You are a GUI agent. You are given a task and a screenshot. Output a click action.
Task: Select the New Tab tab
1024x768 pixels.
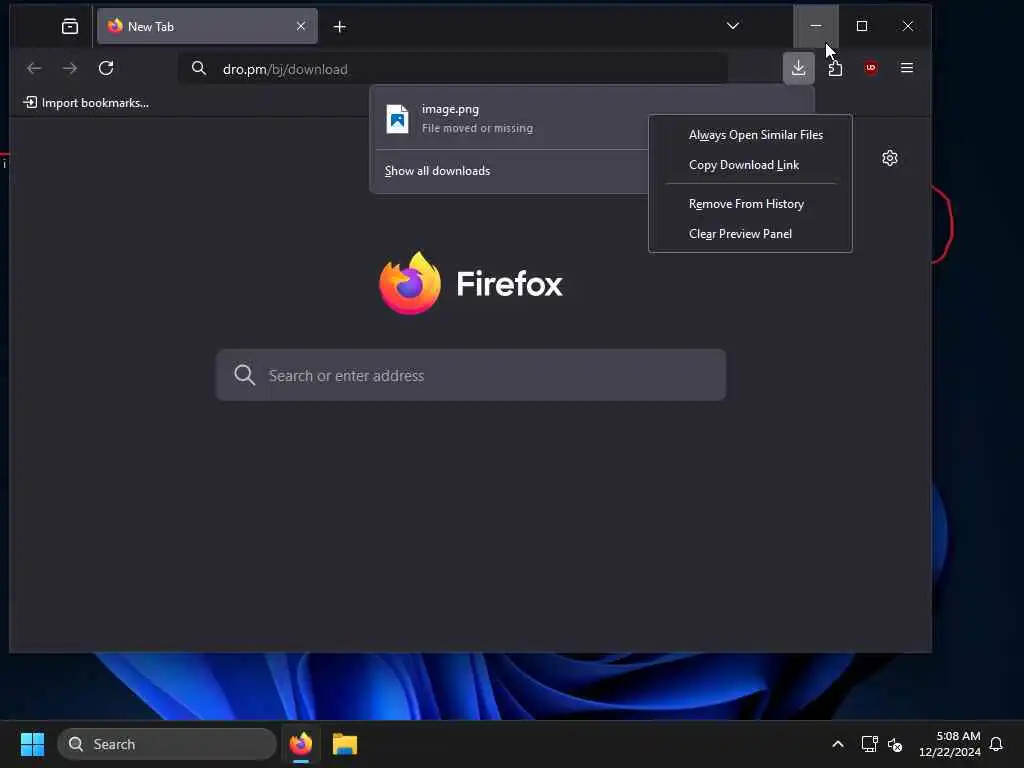207,26
